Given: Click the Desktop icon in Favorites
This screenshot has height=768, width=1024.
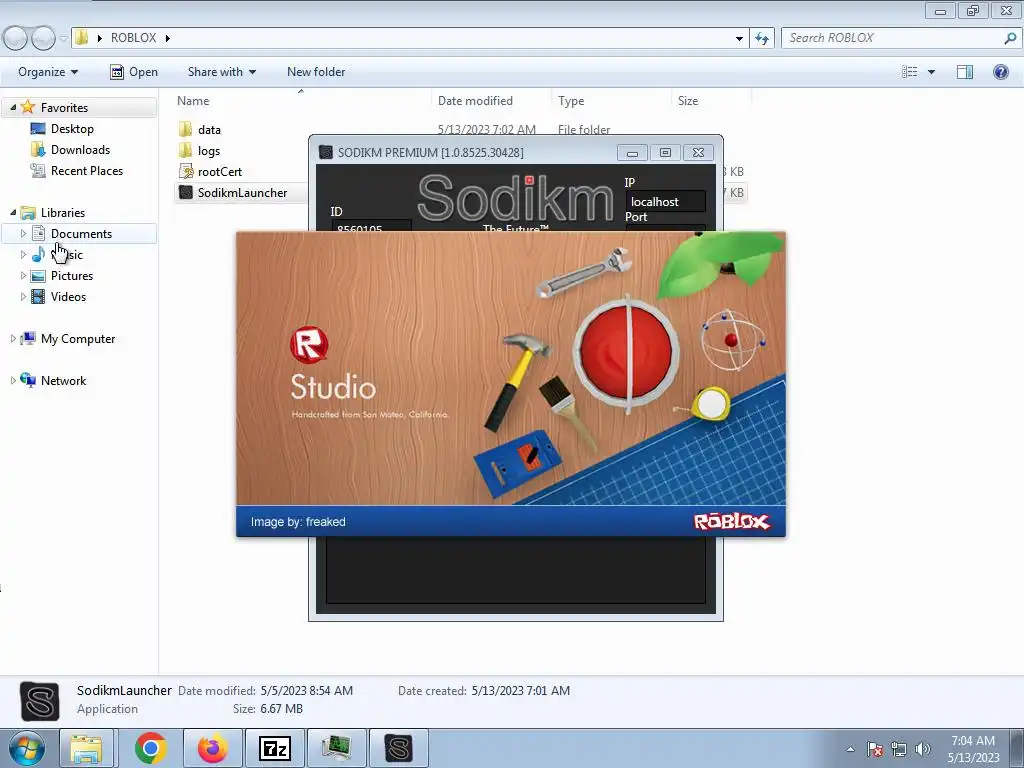Looking at the screenshot, I should [x=39, y=129].
